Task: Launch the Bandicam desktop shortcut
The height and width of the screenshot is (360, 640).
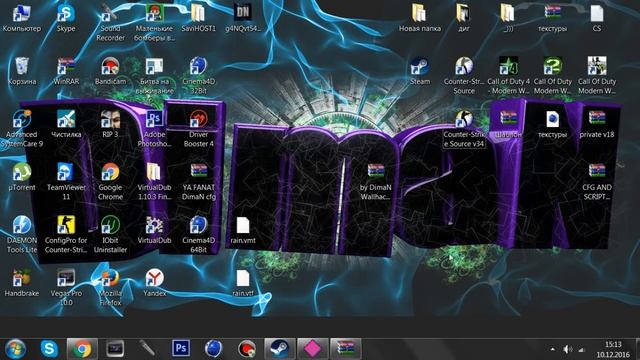Action: pos(110,71)
